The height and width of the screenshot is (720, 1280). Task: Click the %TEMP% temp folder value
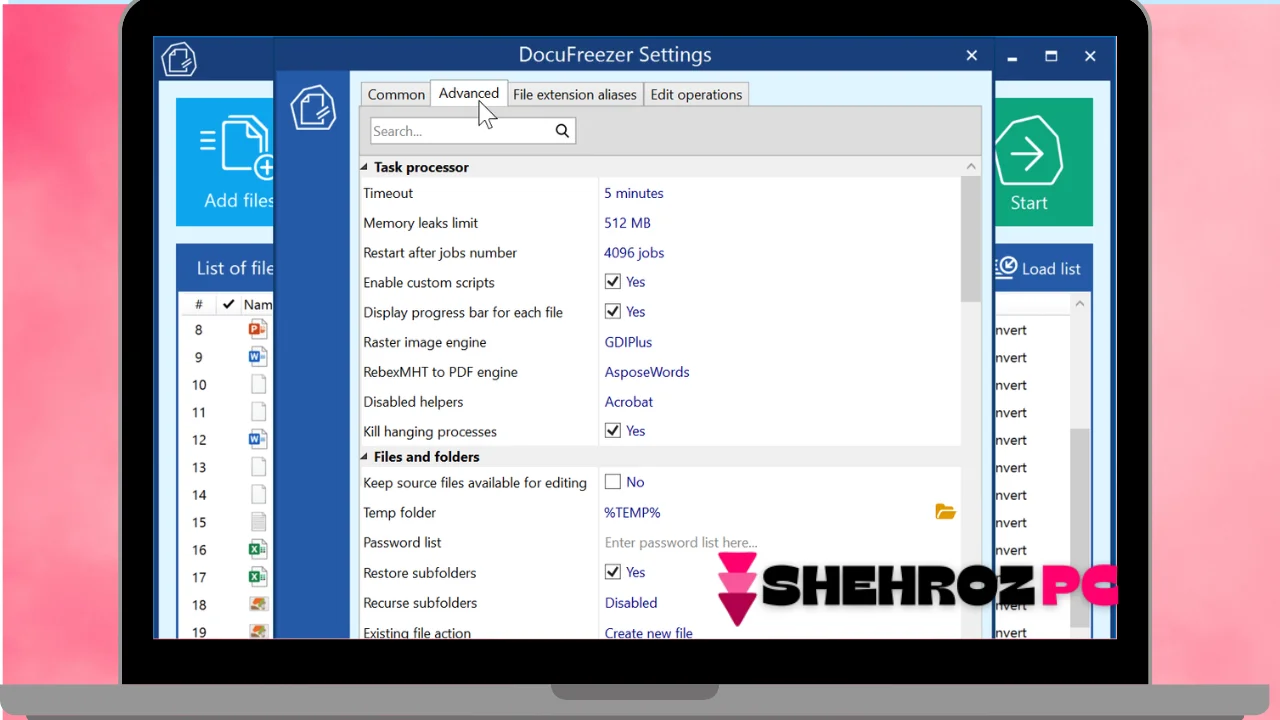tap(632, 512)
